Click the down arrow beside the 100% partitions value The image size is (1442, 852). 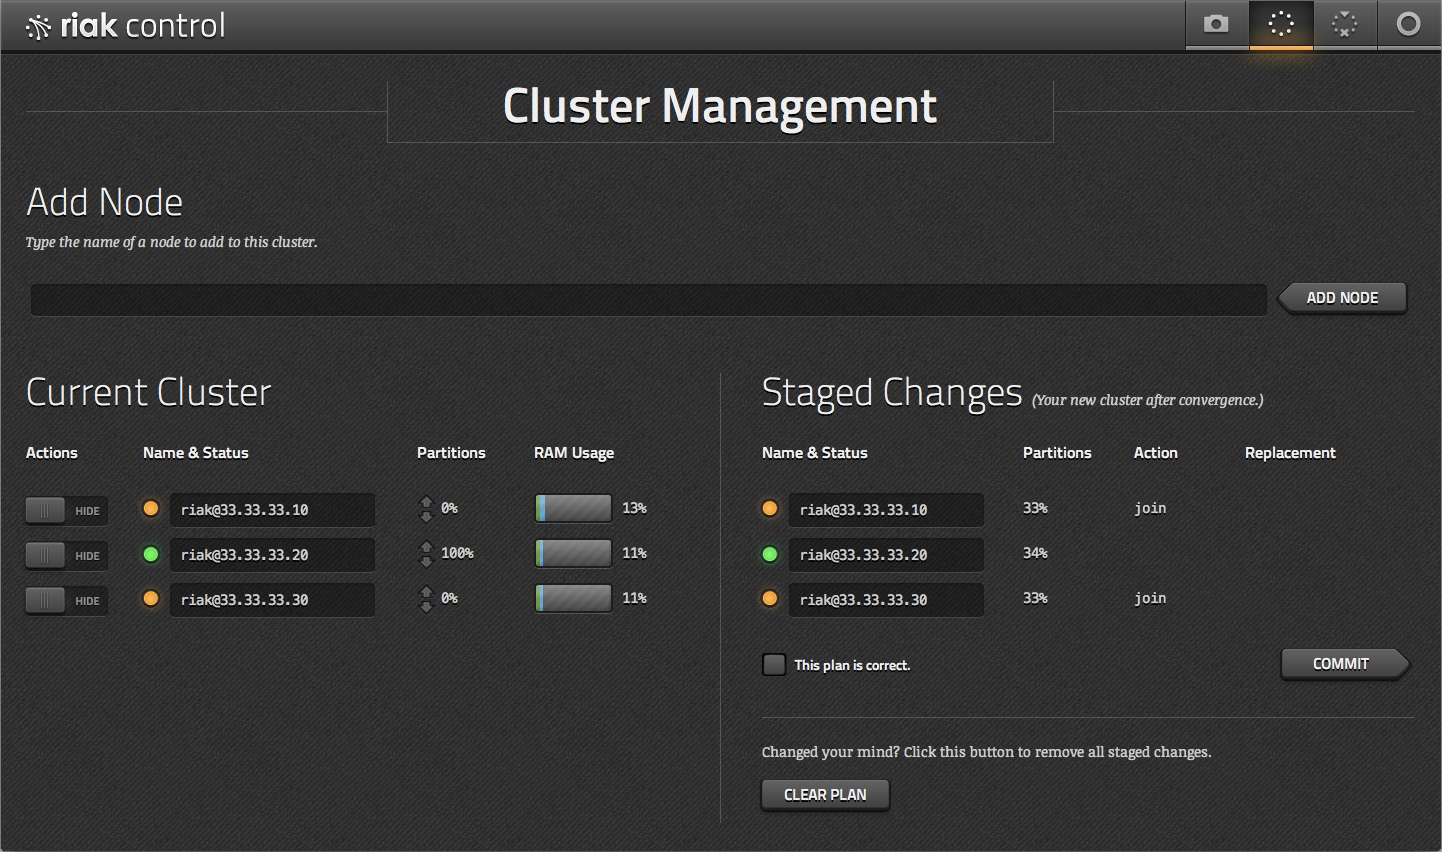pyautogui.click(x=426, y=560)
